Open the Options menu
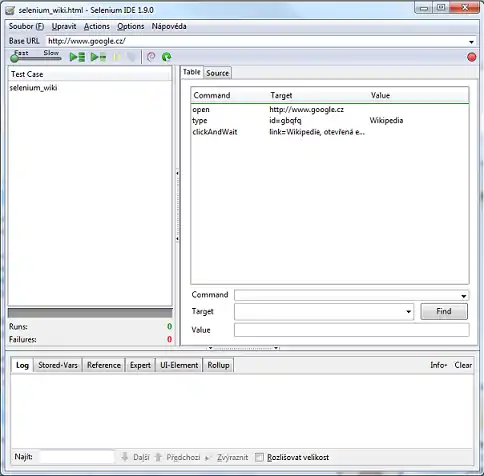Image resolution: width=484 pixels, height=476 pixels. 131,26
